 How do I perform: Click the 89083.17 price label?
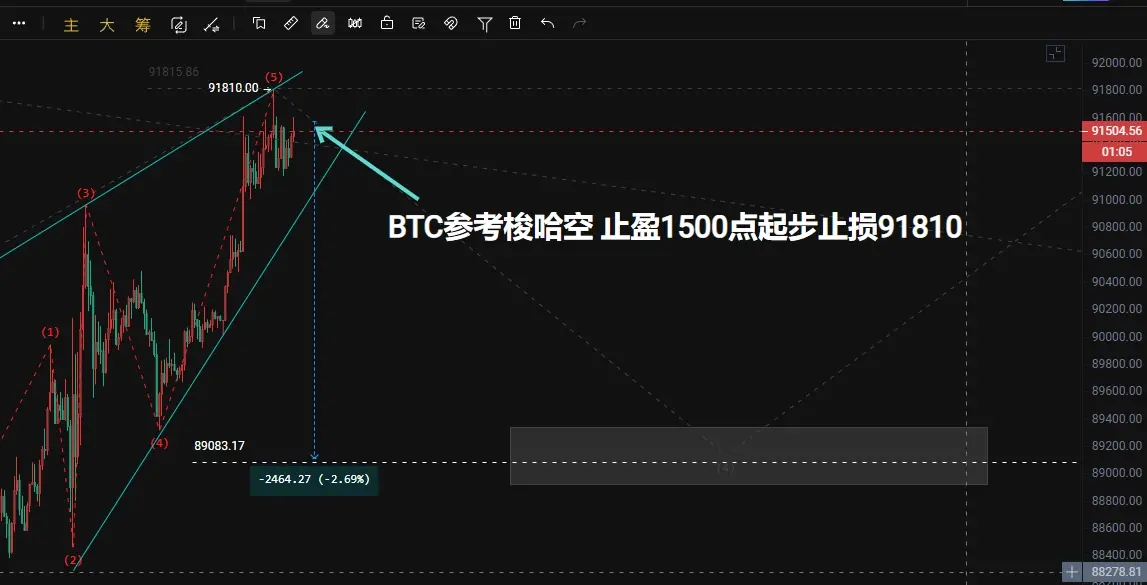(219, 445)
